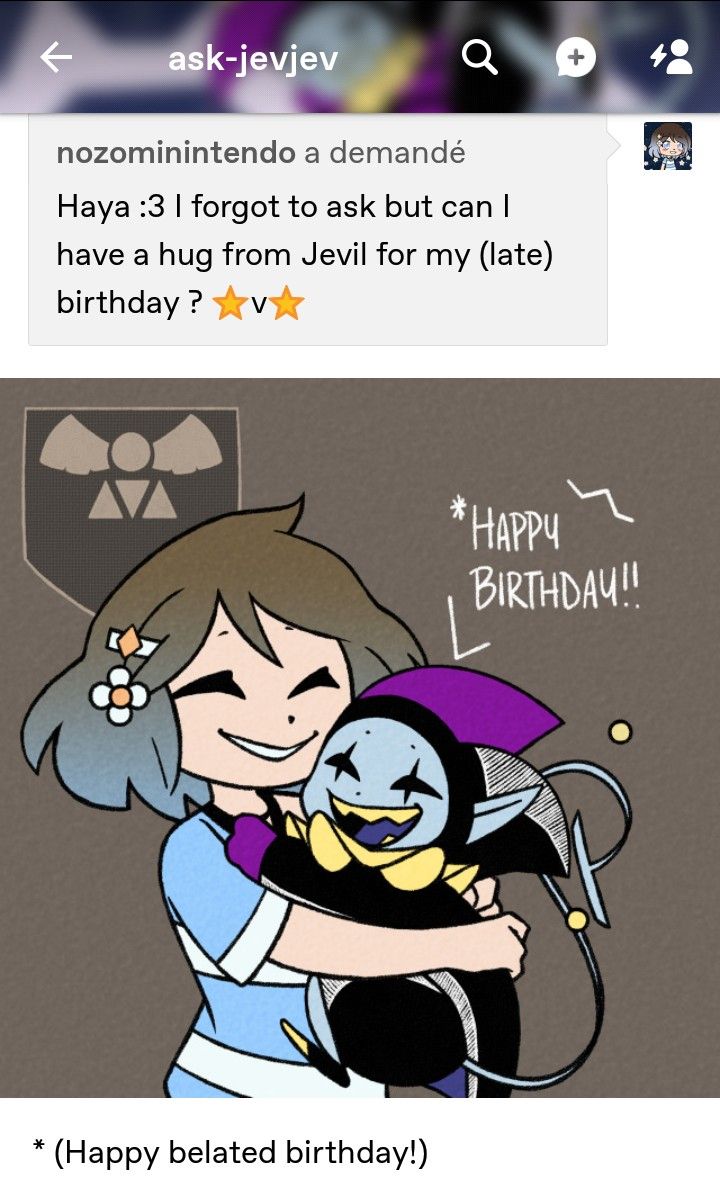Open the nozominintendo profile link
The height and width of the screenshot is (1177, 720).
(176, 153)
